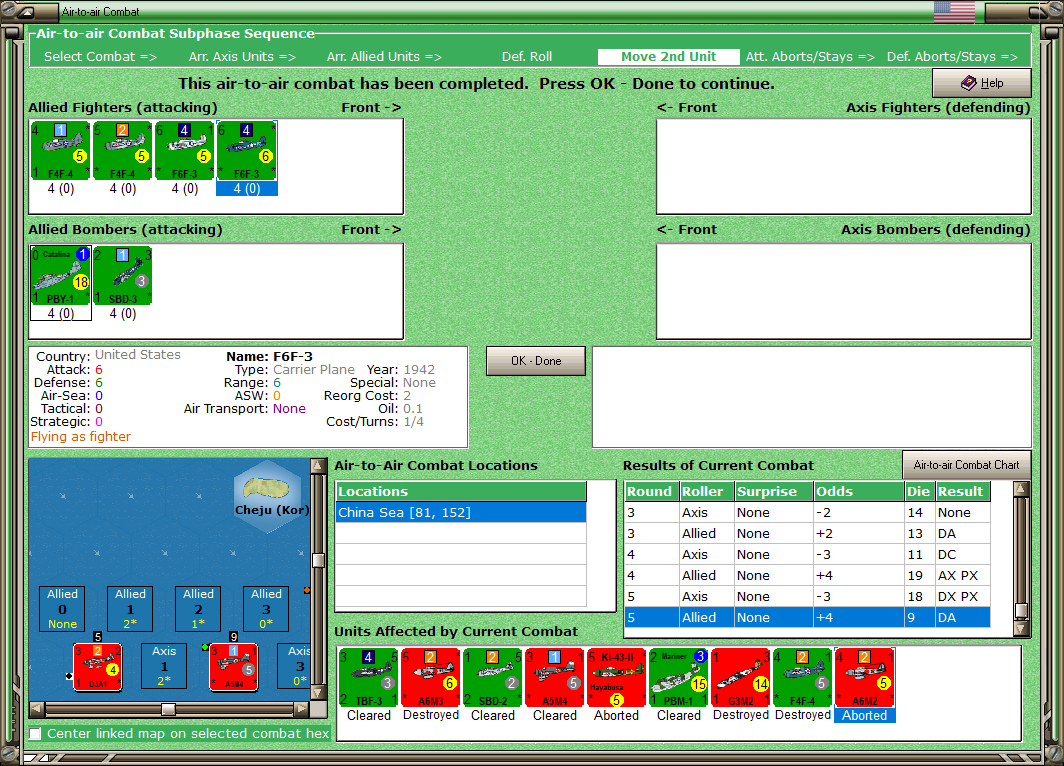
Task: Open the Help button
Action: (982, 83)
